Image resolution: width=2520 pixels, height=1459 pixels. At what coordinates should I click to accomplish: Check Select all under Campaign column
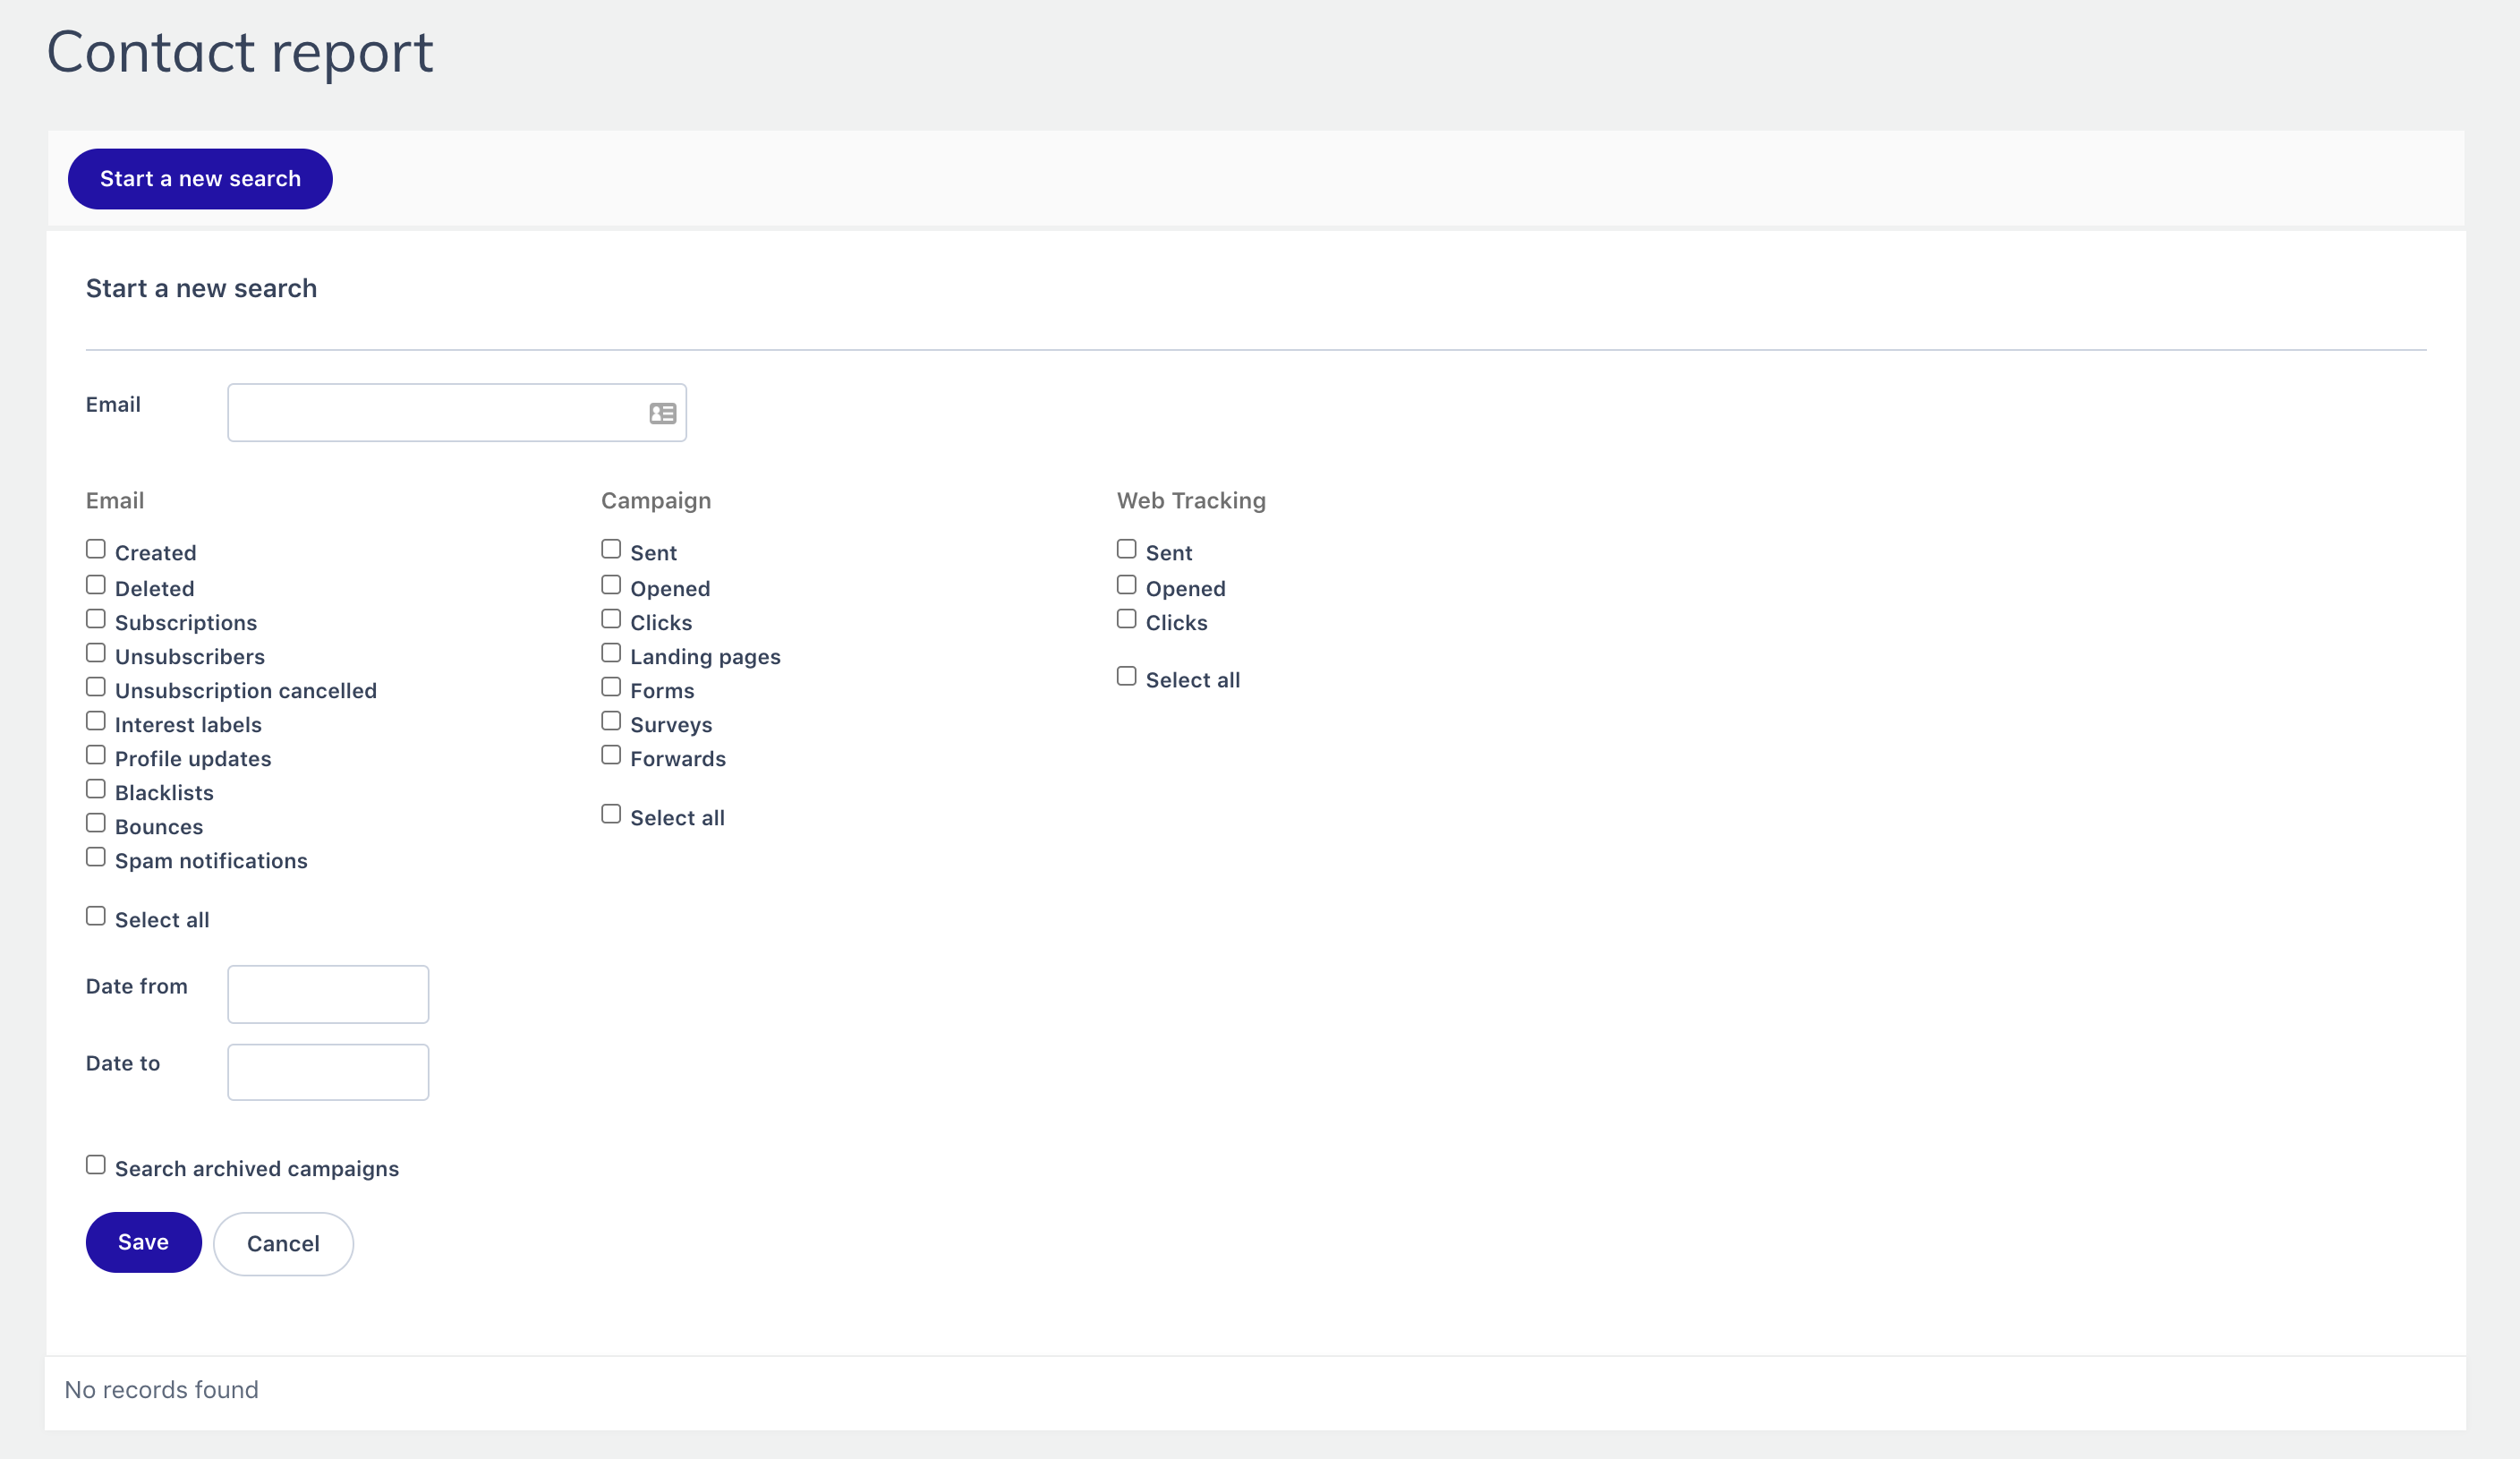[x=611, y=814]
